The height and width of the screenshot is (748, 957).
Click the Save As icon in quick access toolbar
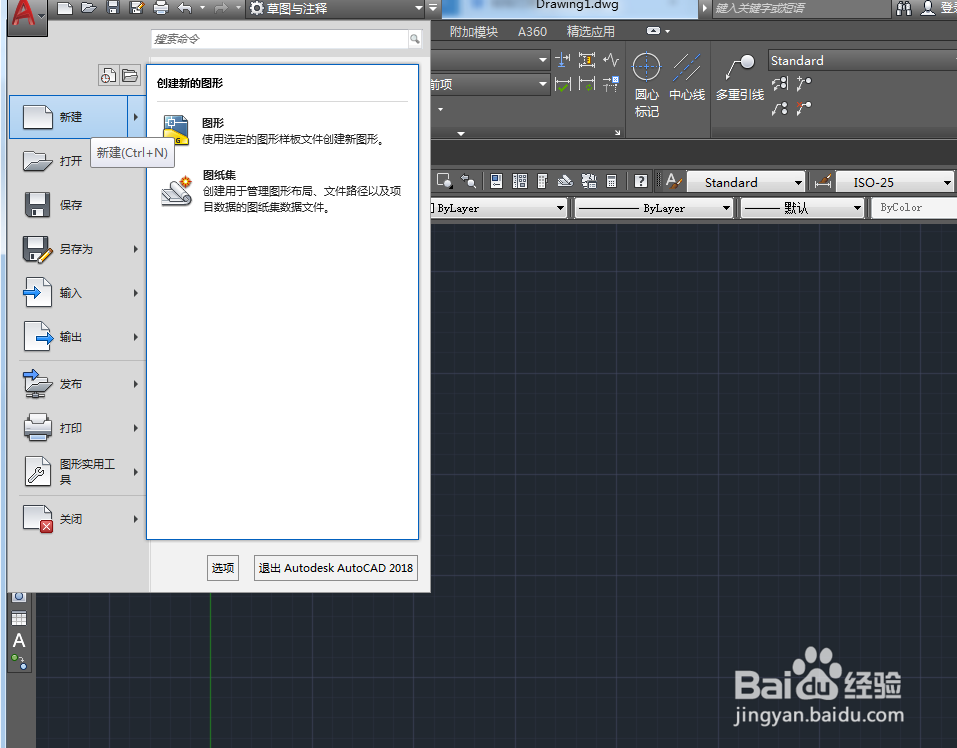click(x=137, y=8)
